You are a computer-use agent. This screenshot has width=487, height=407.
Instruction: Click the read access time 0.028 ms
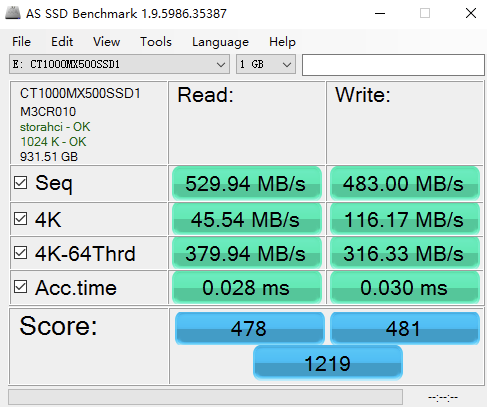247,287
